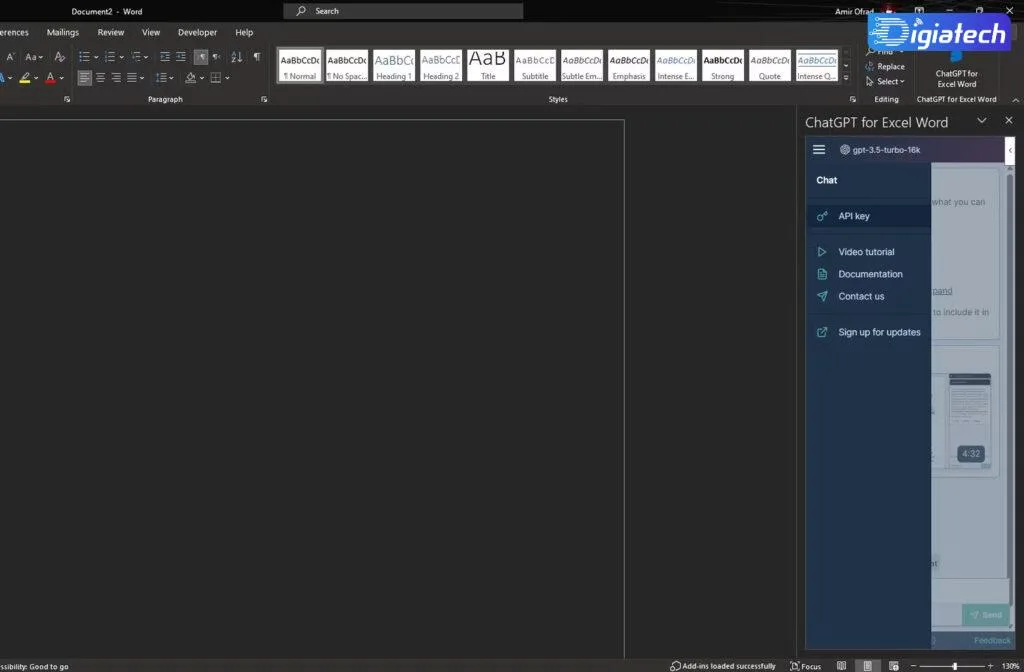Apply numbered list formatting
This screenshot has height=672, width=1024.
click(x=110, y=57)
